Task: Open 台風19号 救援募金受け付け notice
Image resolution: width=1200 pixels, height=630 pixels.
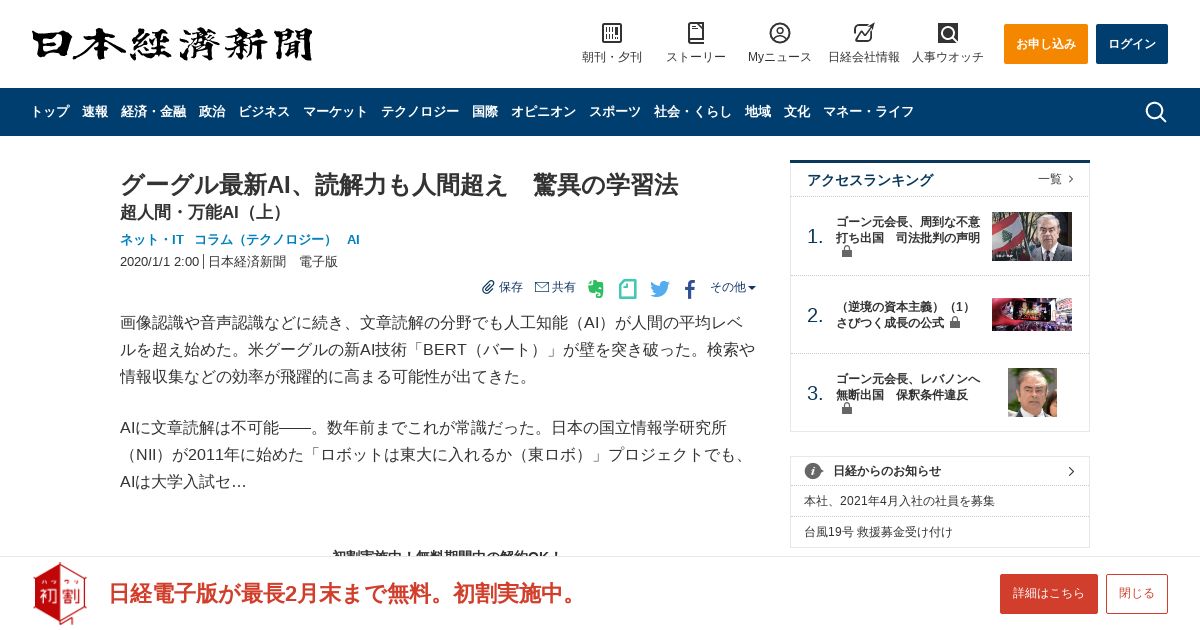Action: click(x=878, y=532)
